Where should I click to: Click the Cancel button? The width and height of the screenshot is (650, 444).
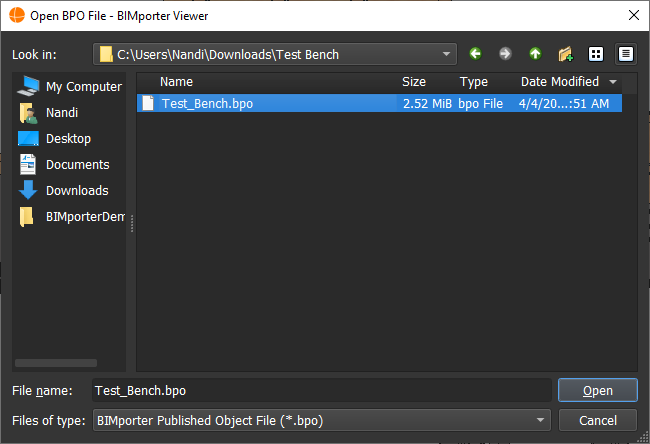tap(597, 420)
